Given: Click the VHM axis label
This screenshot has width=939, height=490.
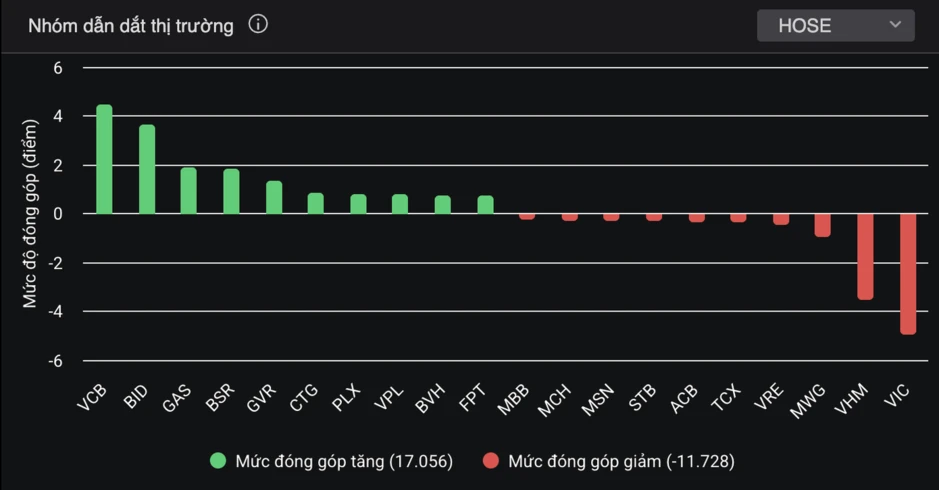Looking at the screenshot, I should (x=851, y=400).
